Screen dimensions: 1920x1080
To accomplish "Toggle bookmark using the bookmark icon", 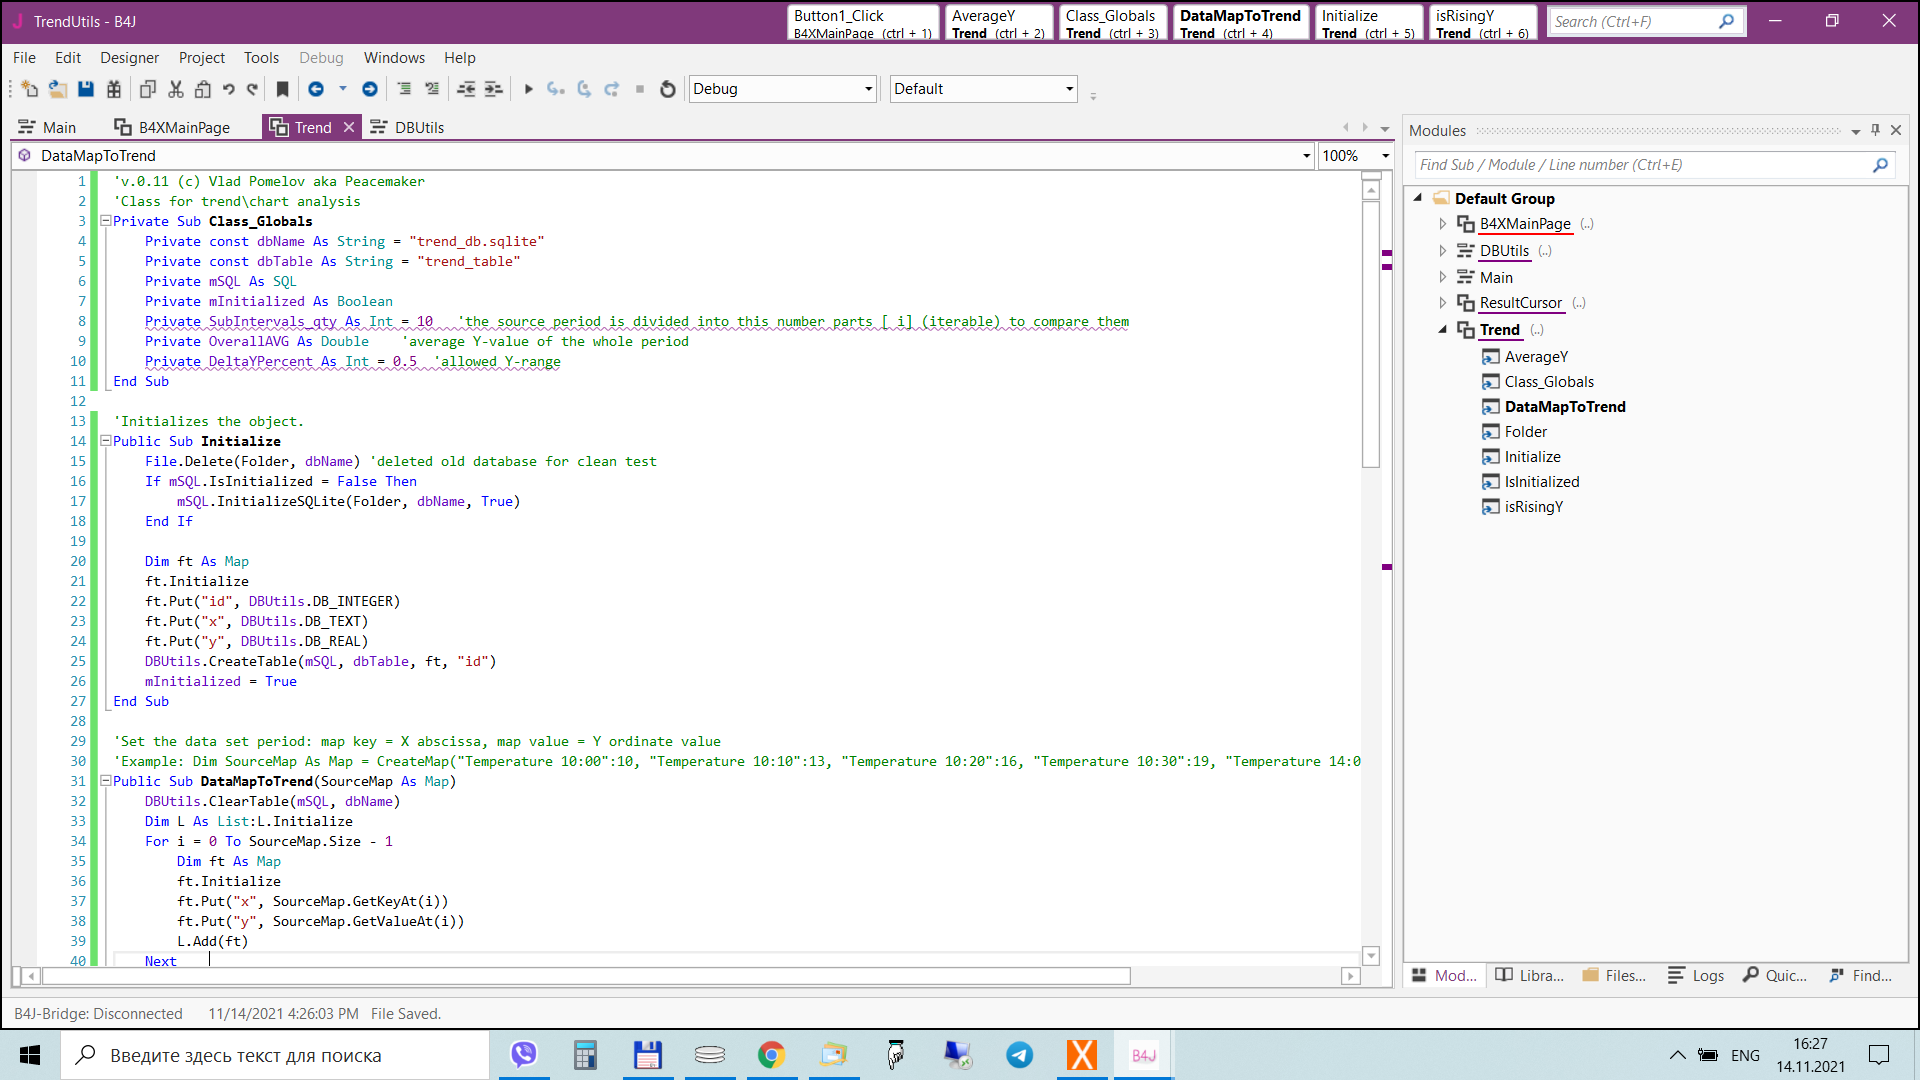I will tap(283, 89).
